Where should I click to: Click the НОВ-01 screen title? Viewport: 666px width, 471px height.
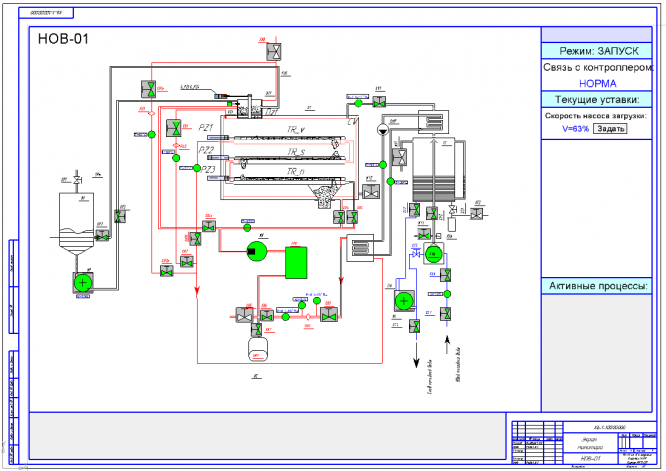(63, 39)
